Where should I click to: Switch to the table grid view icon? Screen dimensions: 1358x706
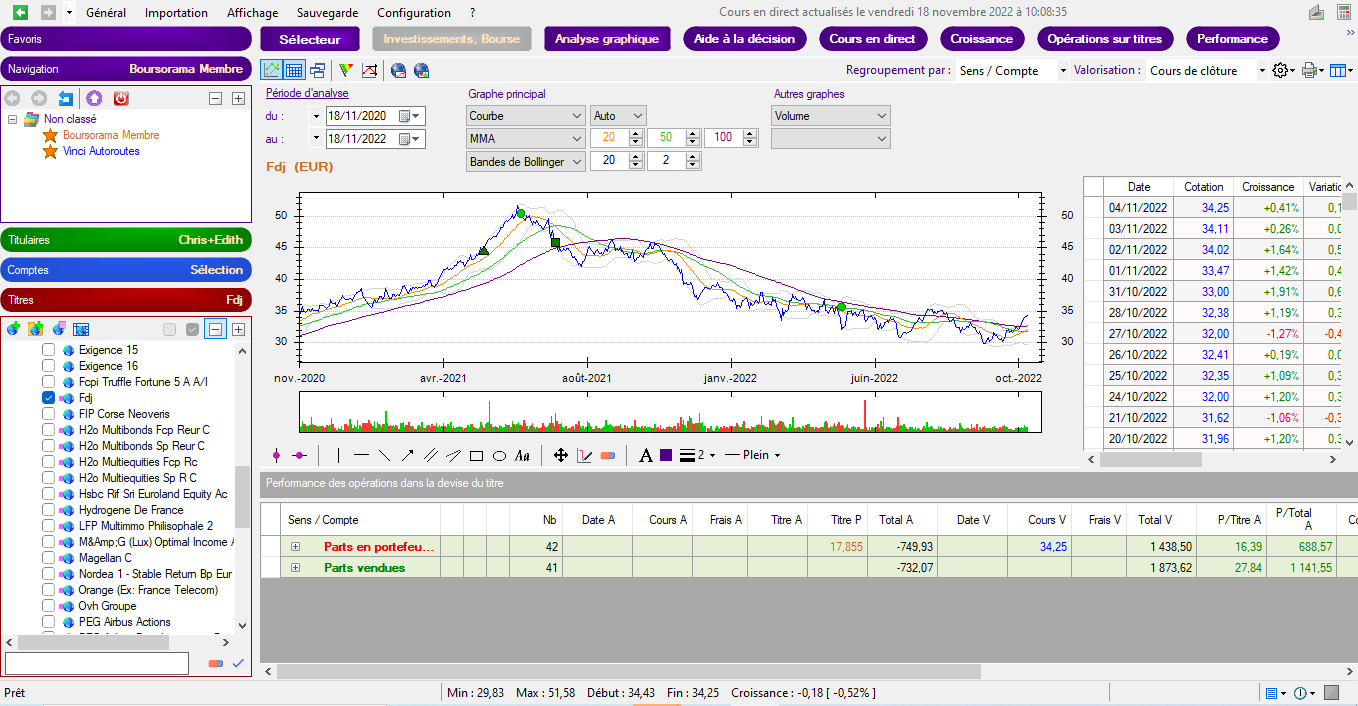tap(294, 71)
